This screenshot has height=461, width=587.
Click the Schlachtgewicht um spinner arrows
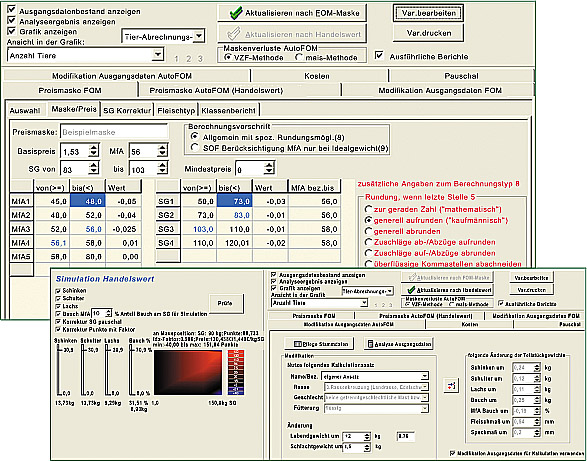pos(367,447)
